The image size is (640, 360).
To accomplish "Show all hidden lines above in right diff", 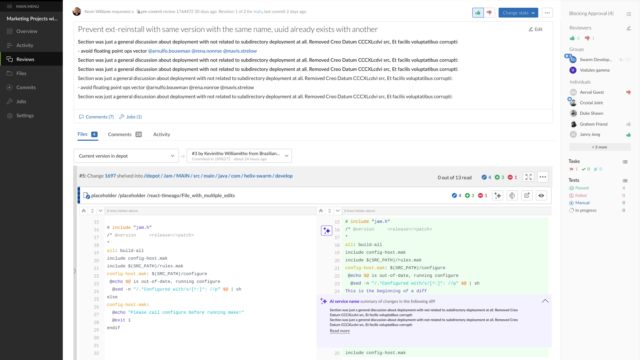I will (x=321, y=211).
